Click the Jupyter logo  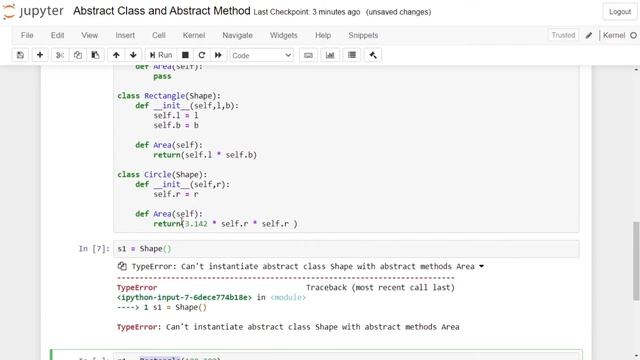[x=33, y=11]
